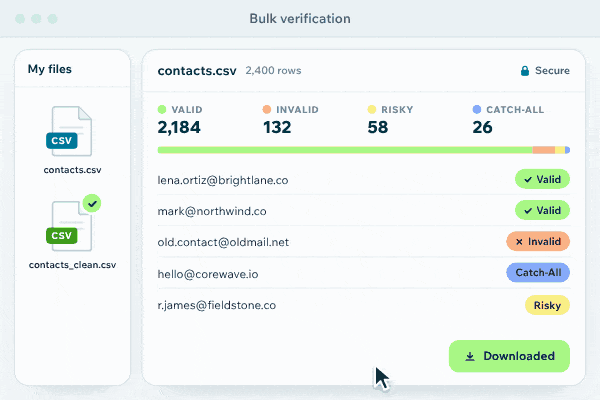Viewport: 600px width, 400px height.
Task: Click the Valid badge for lena.ortiz@brightlane.co
Action: (542, 179)
